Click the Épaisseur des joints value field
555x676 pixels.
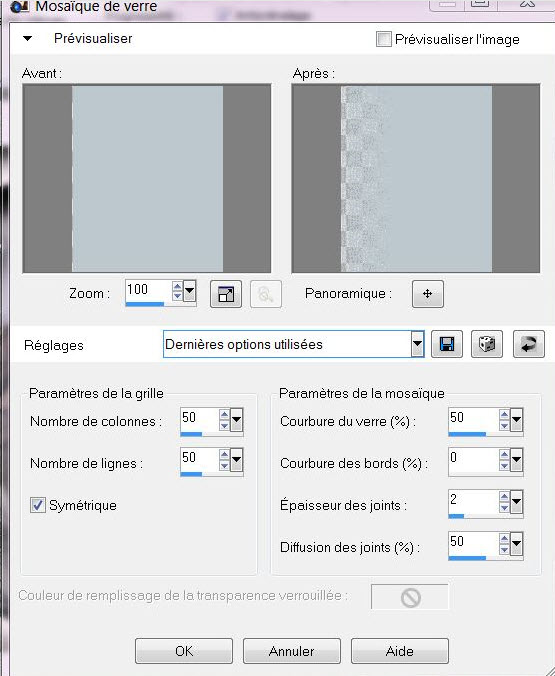[x=473, y=501]
